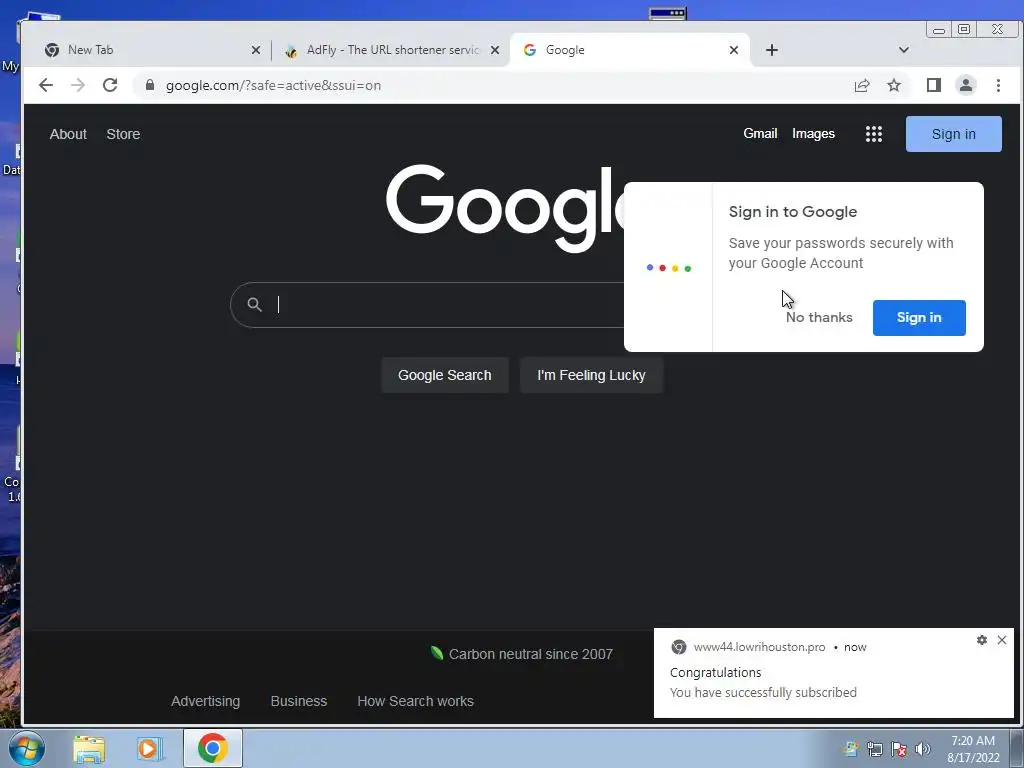Open the volume speaker tray icon

click(x=923, y=749)
